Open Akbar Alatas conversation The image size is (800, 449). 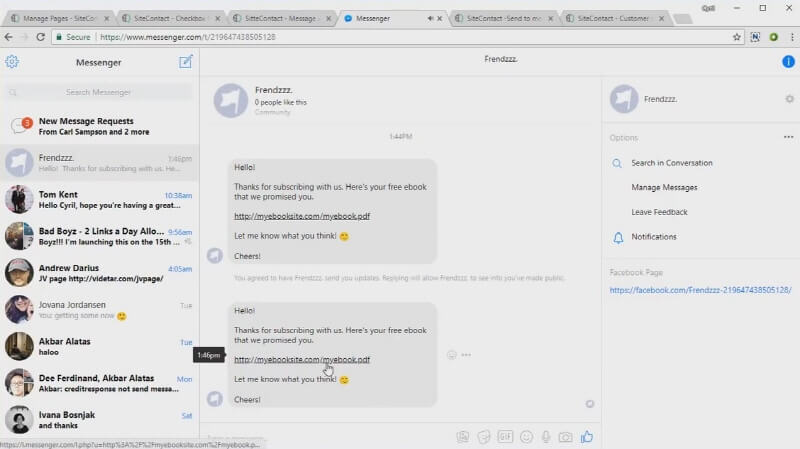pyautogui.click(x=99, y=346)
